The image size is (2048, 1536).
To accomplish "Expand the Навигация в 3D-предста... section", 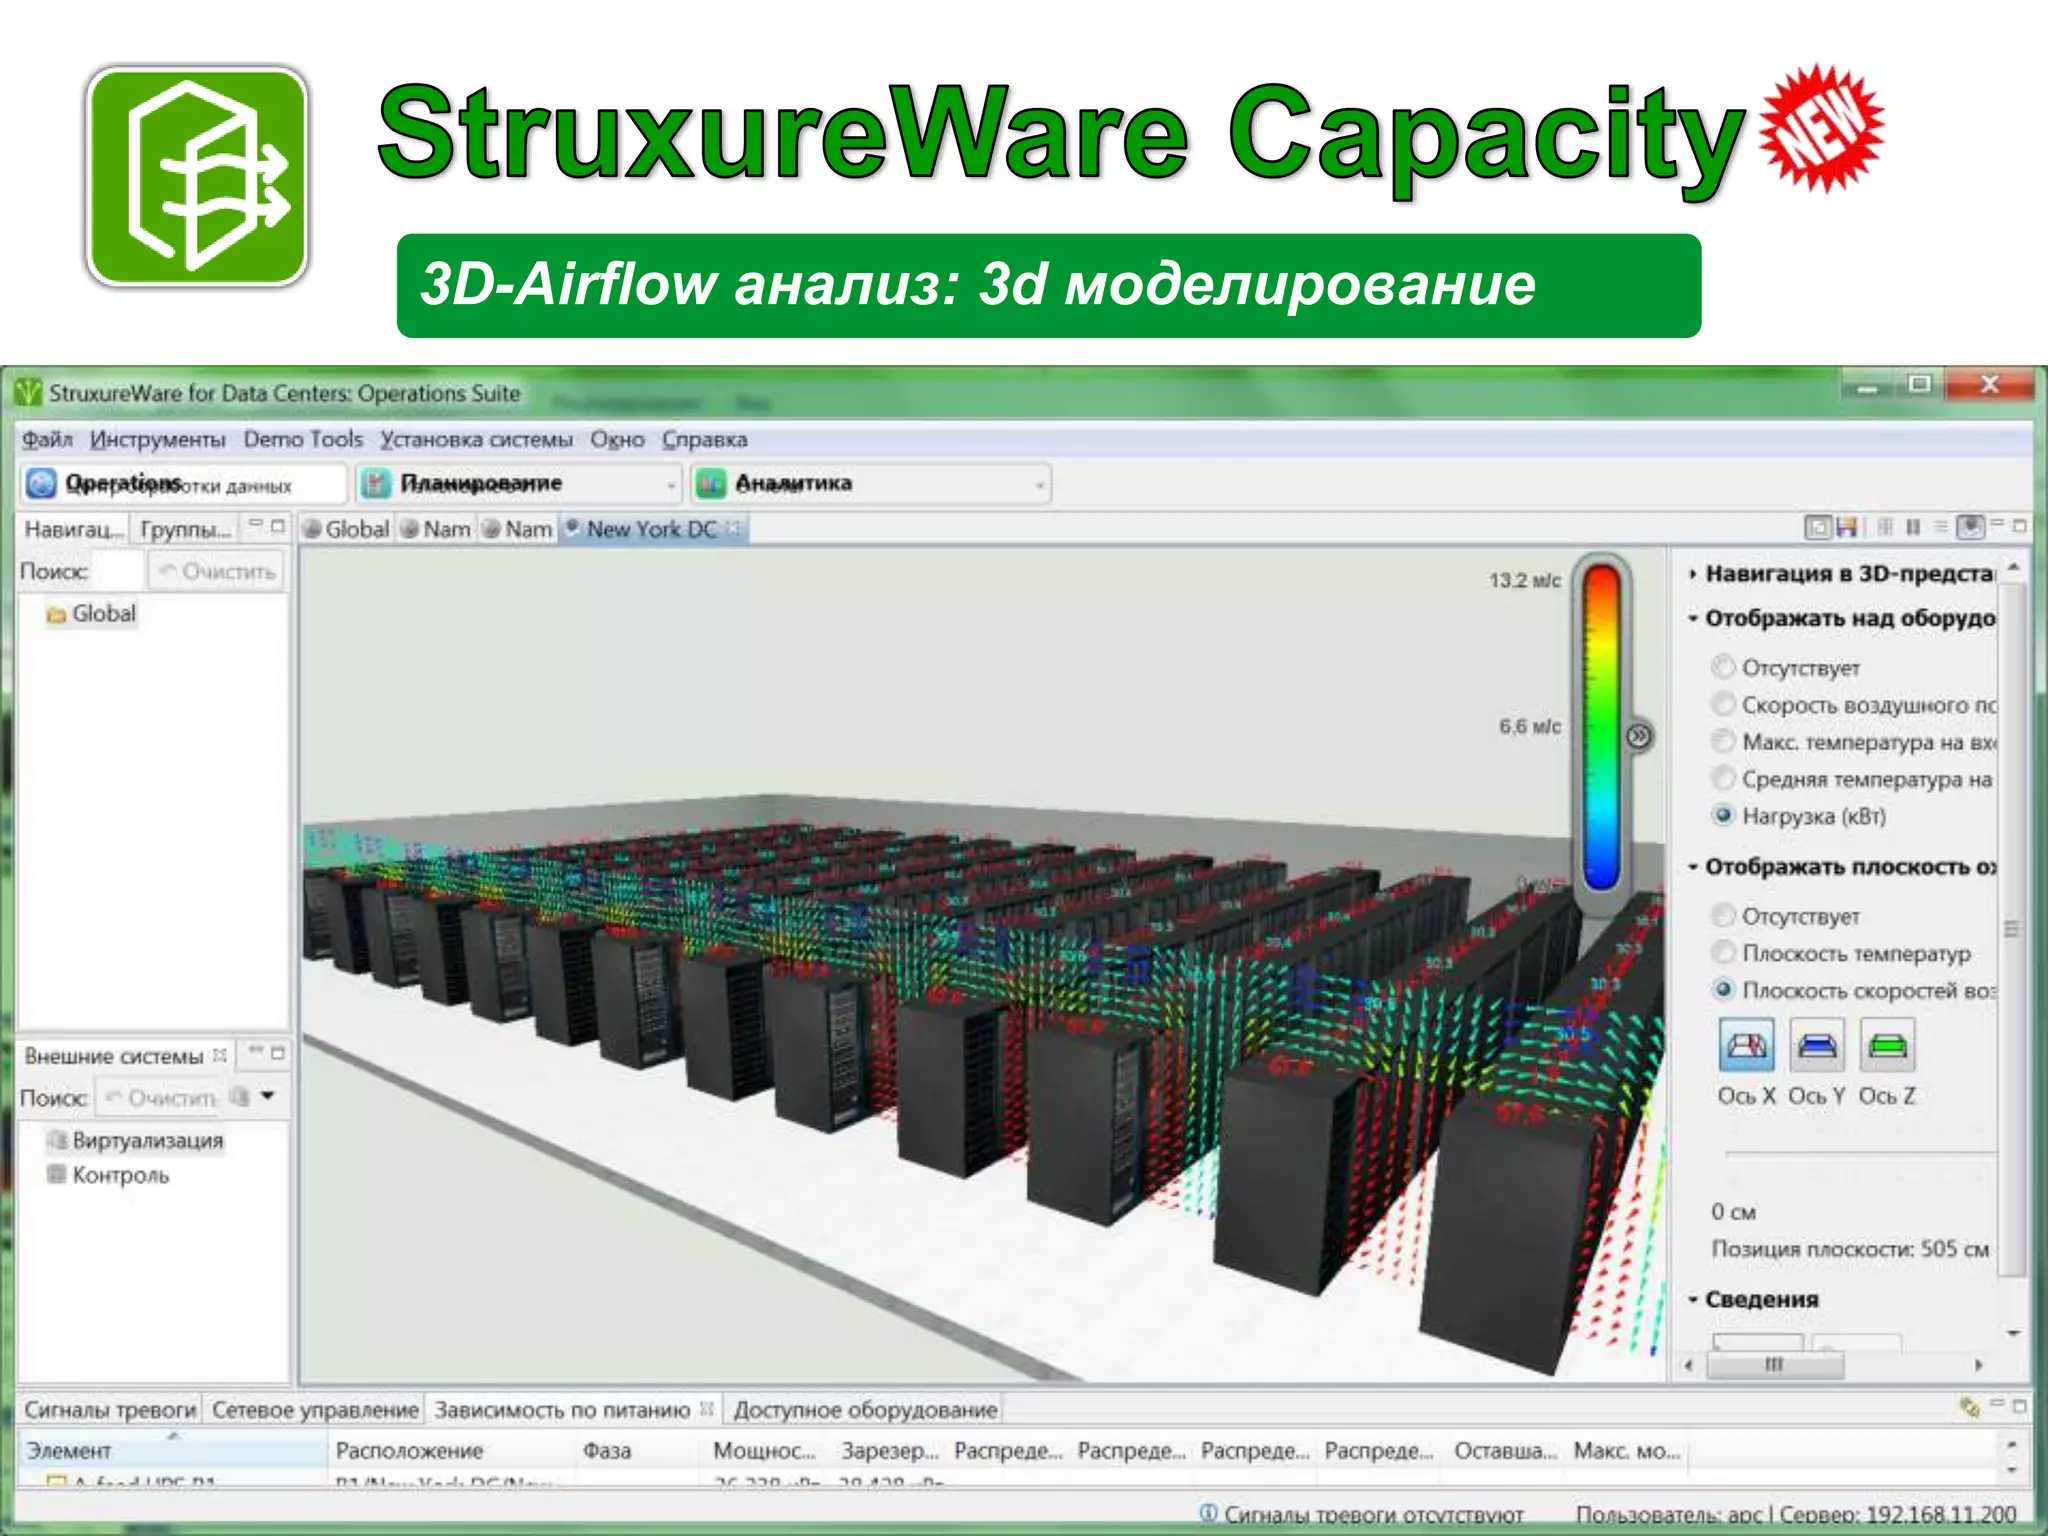I will point(1692,574).
